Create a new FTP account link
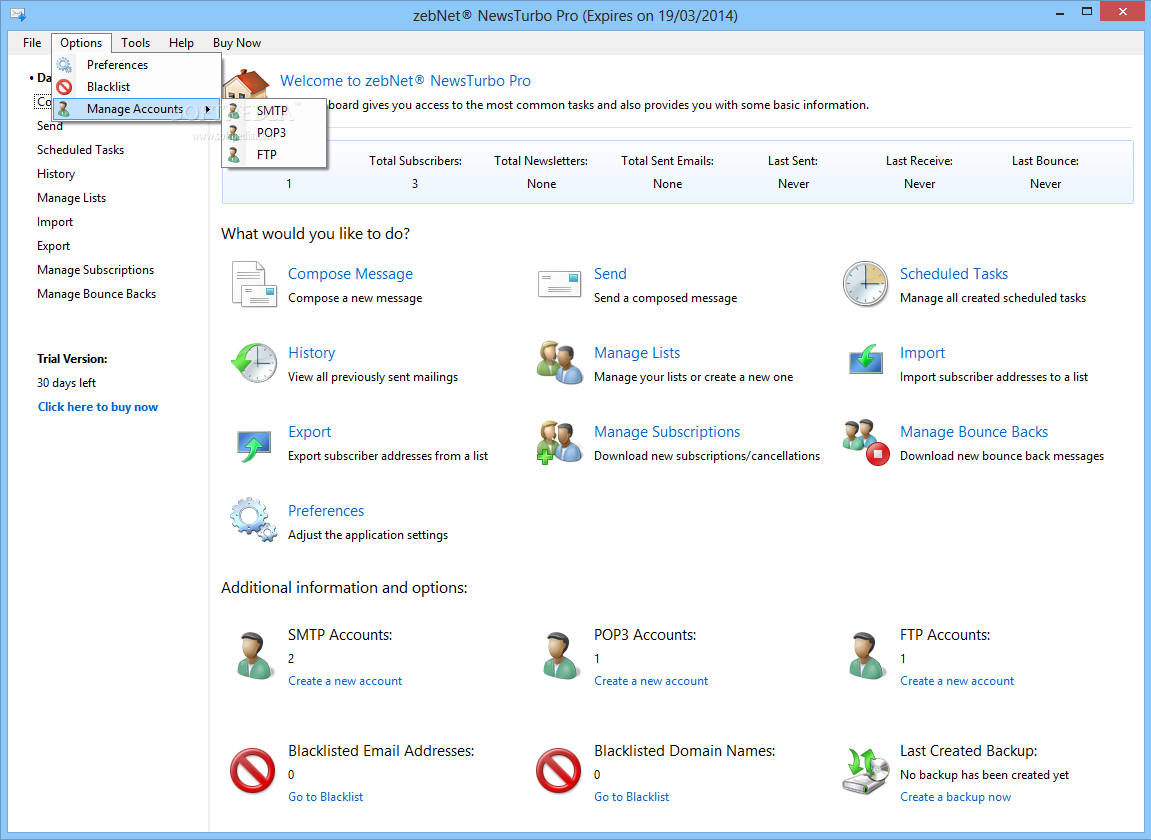The height and width of the screenshot is (840, 1151). 957,681
